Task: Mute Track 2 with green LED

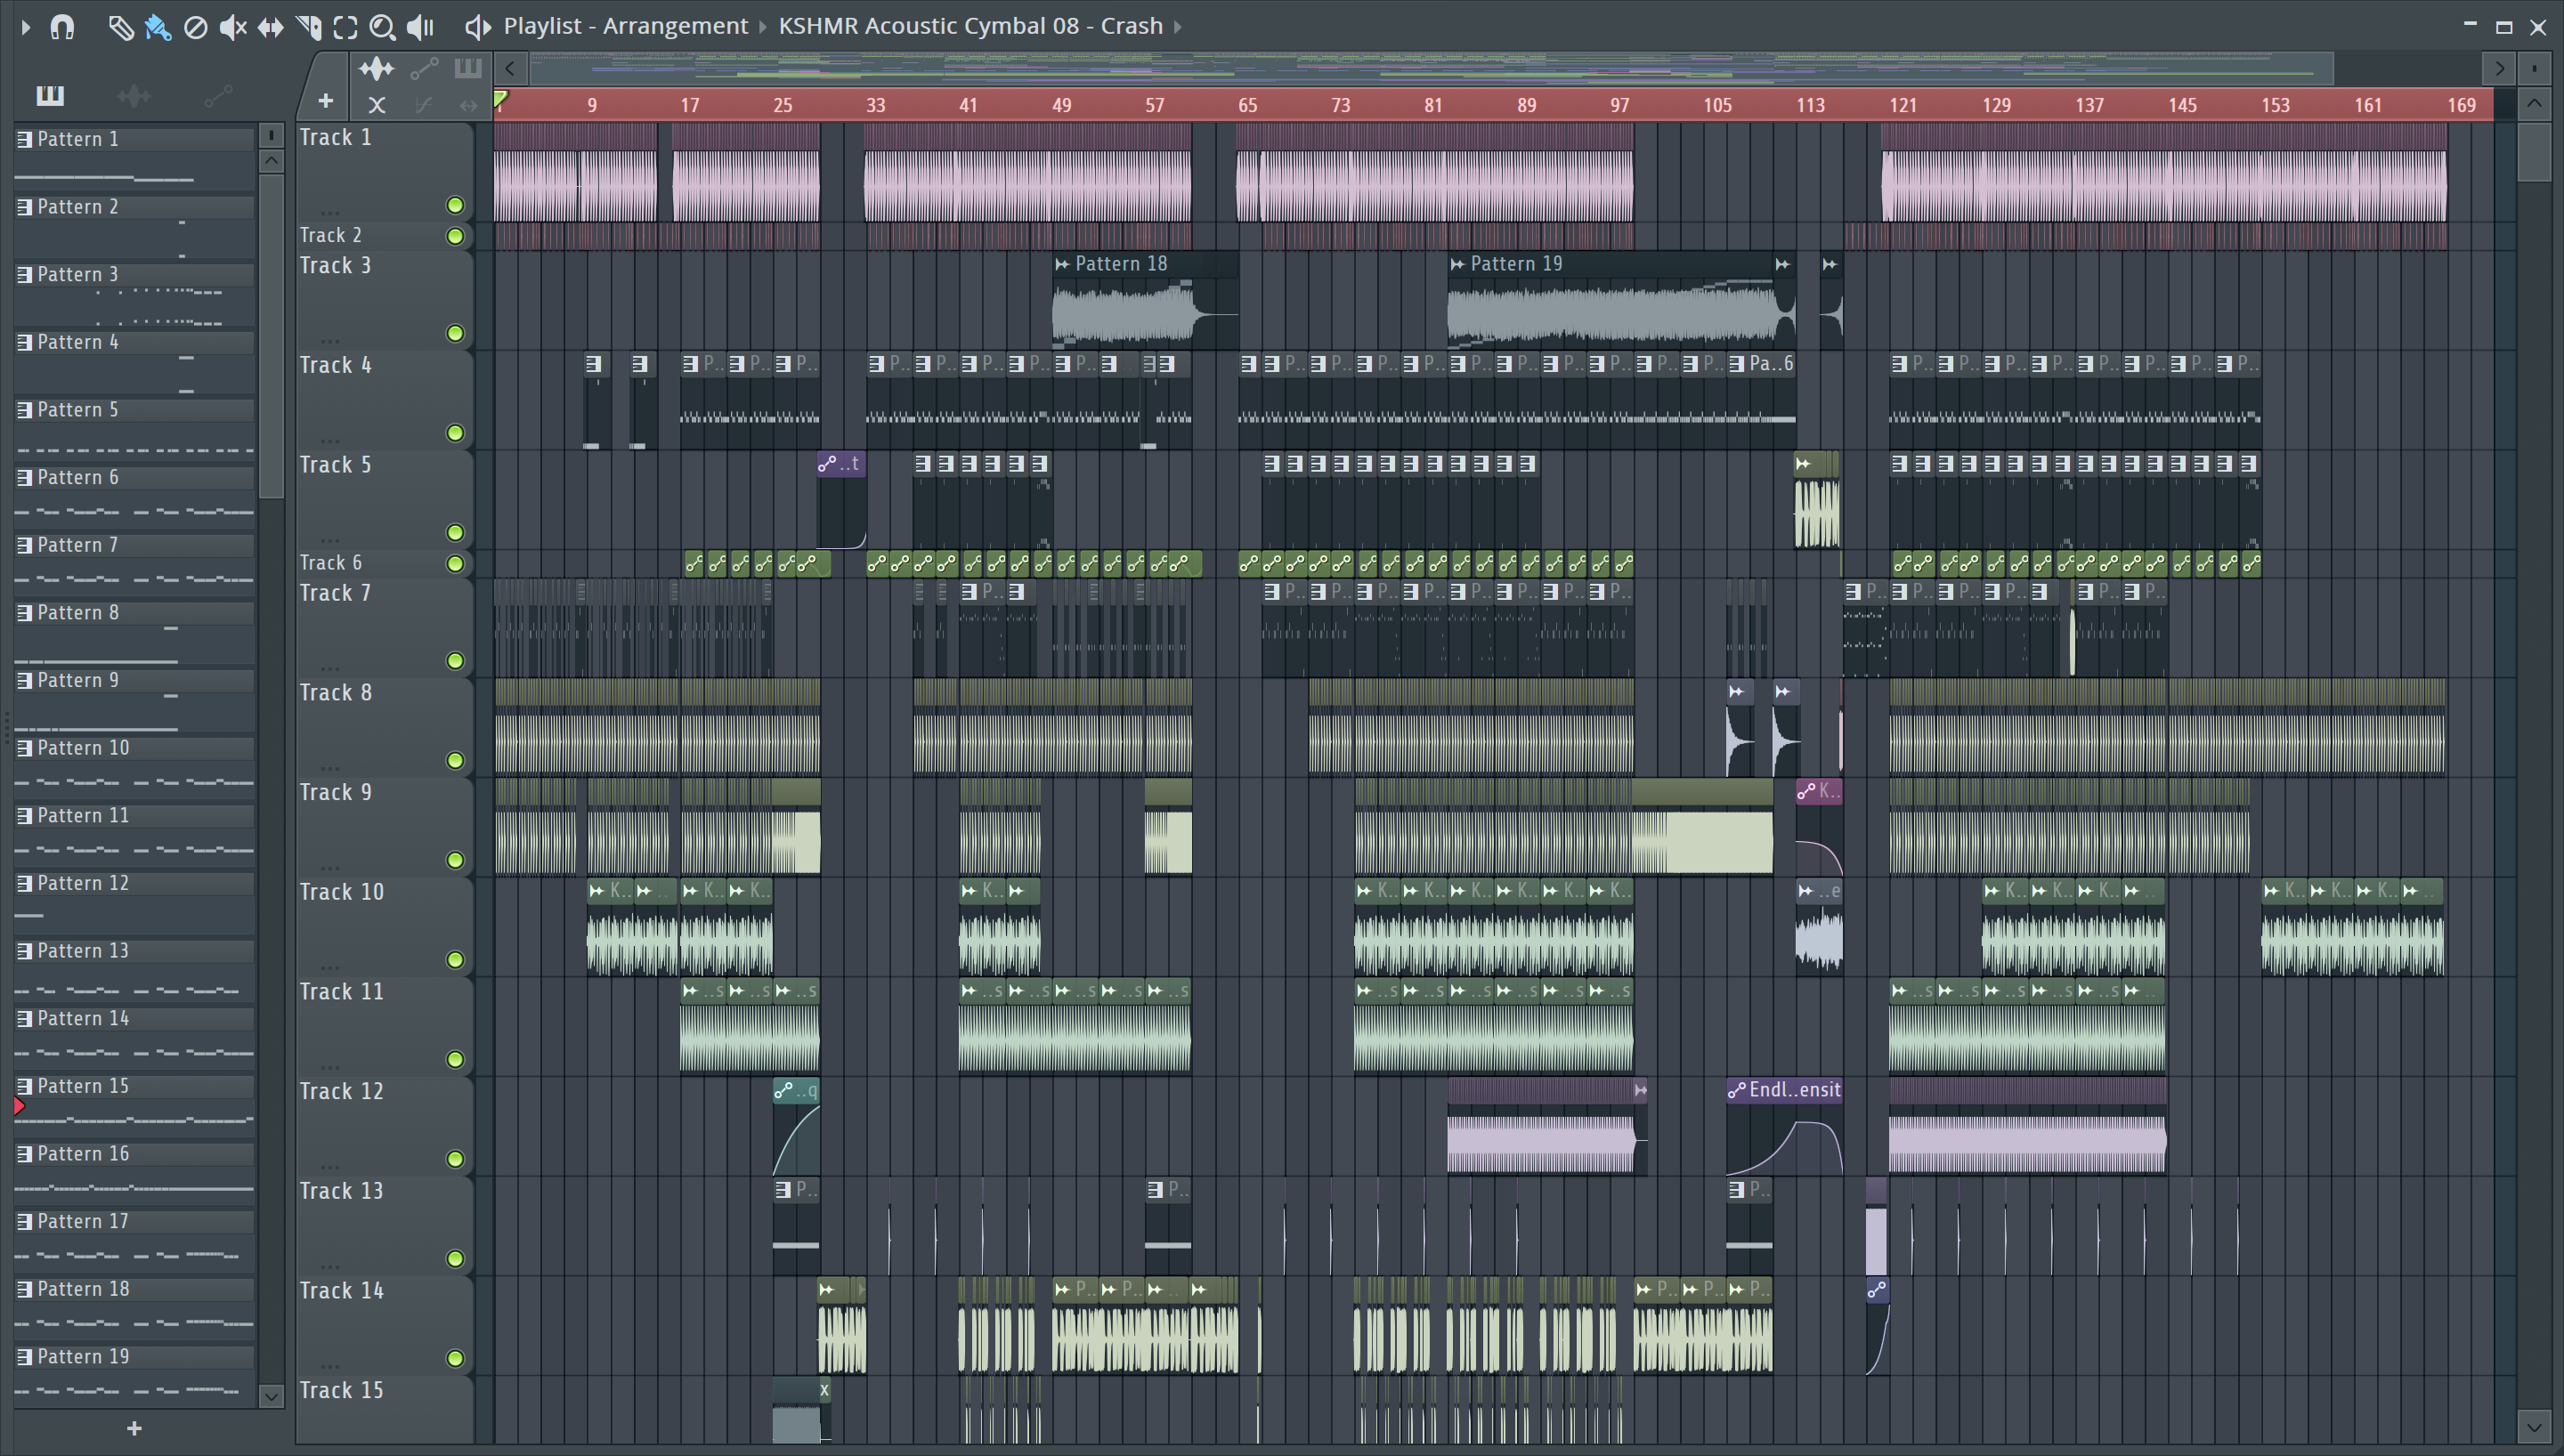Action: [x=455, y=236]
